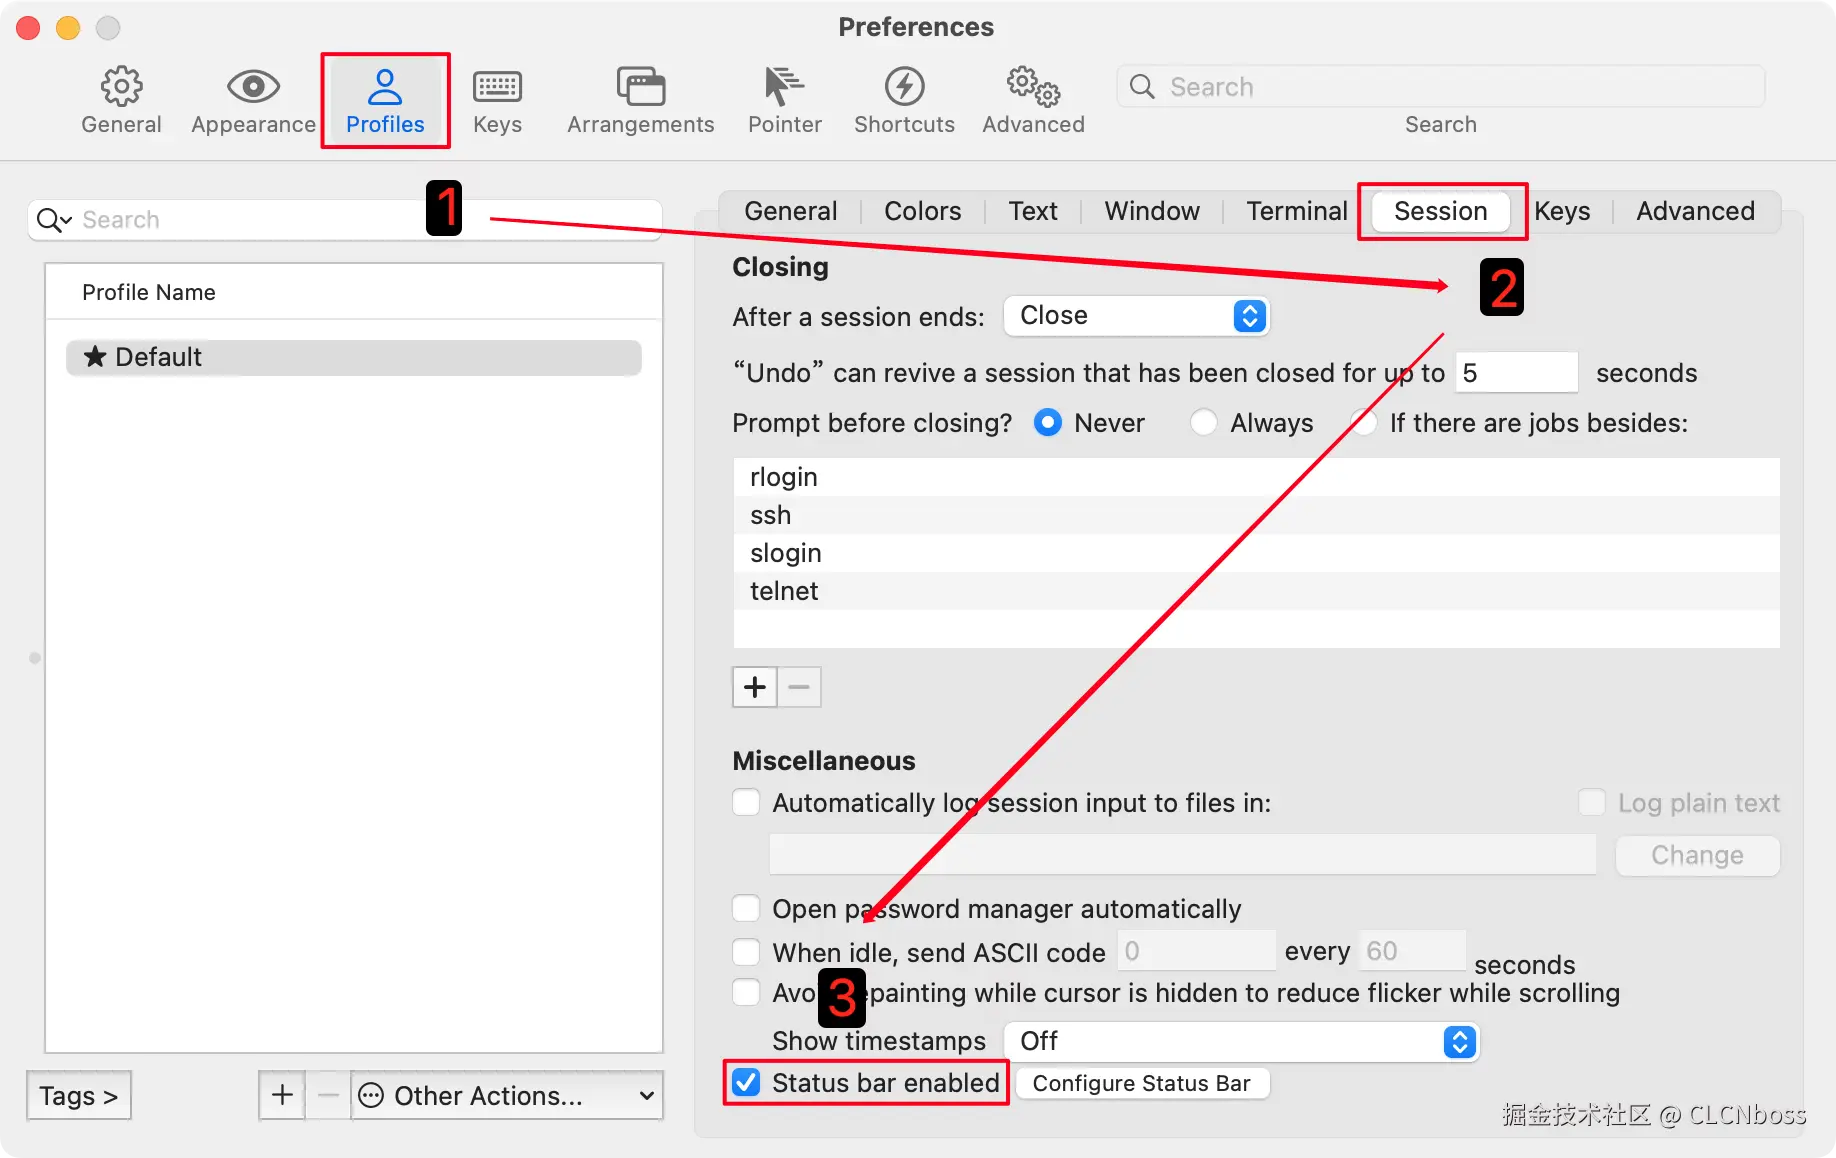Open the Arrangements windows icon

[x=641, y=87]
